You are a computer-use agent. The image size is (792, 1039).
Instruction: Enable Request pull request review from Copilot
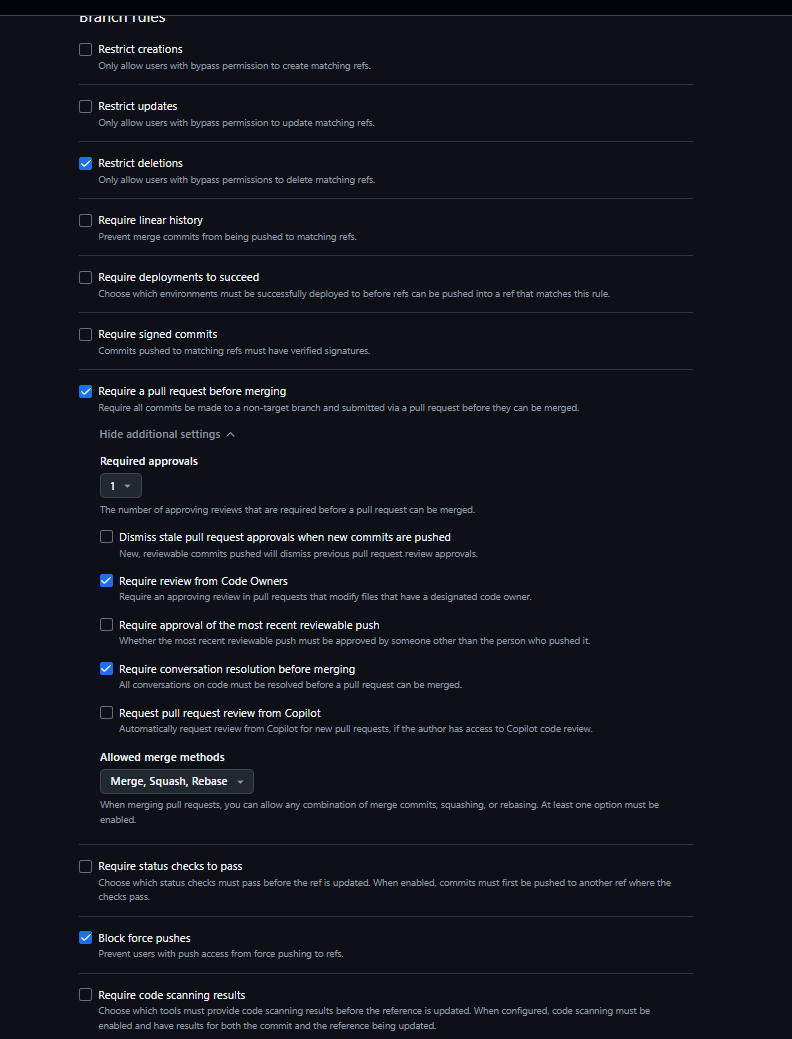point(107,713)
